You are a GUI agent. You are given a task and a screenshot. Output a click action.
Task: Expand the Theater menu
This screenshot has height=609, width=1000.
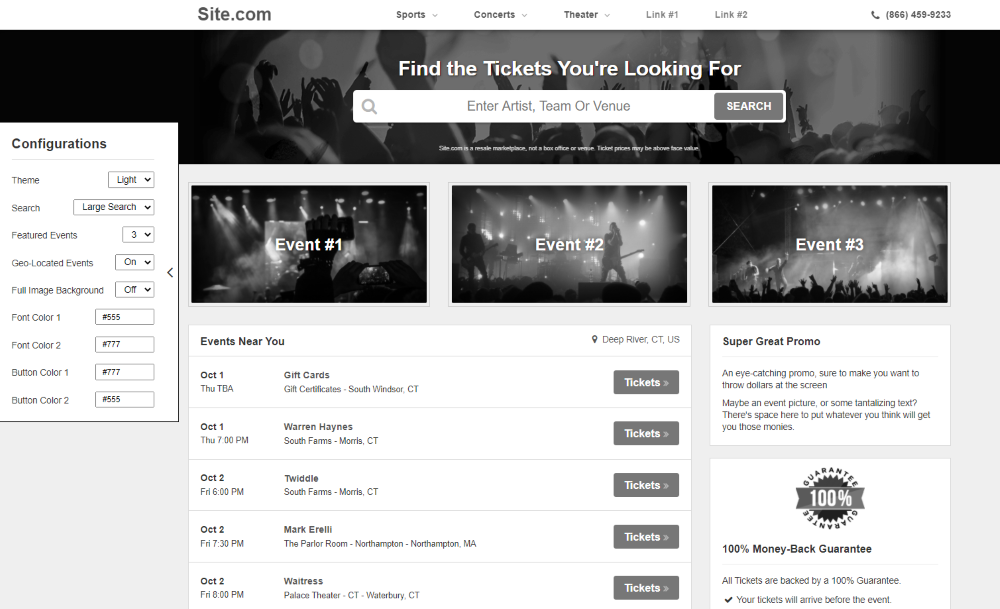click(587, 15)
